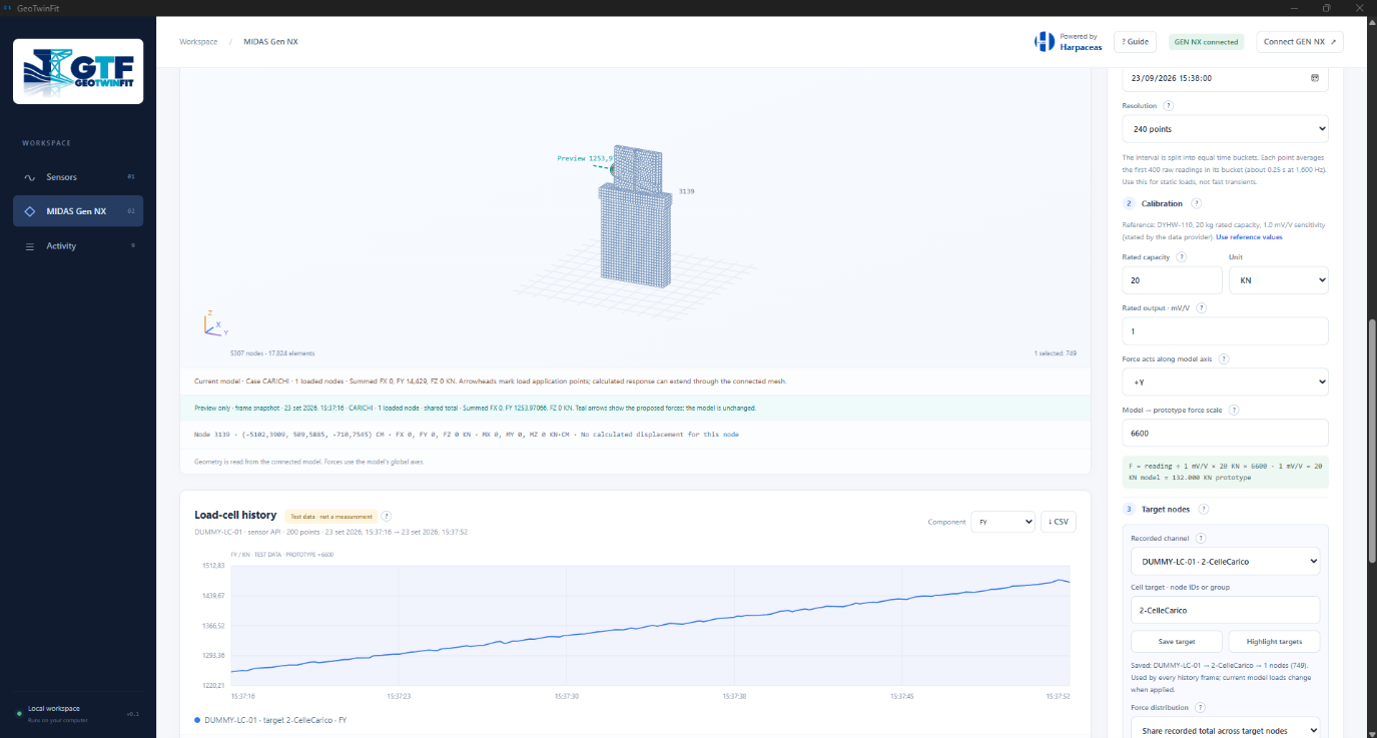Open the Sensors workspace page
The image size is (1377, 738).
coord(78,177)
